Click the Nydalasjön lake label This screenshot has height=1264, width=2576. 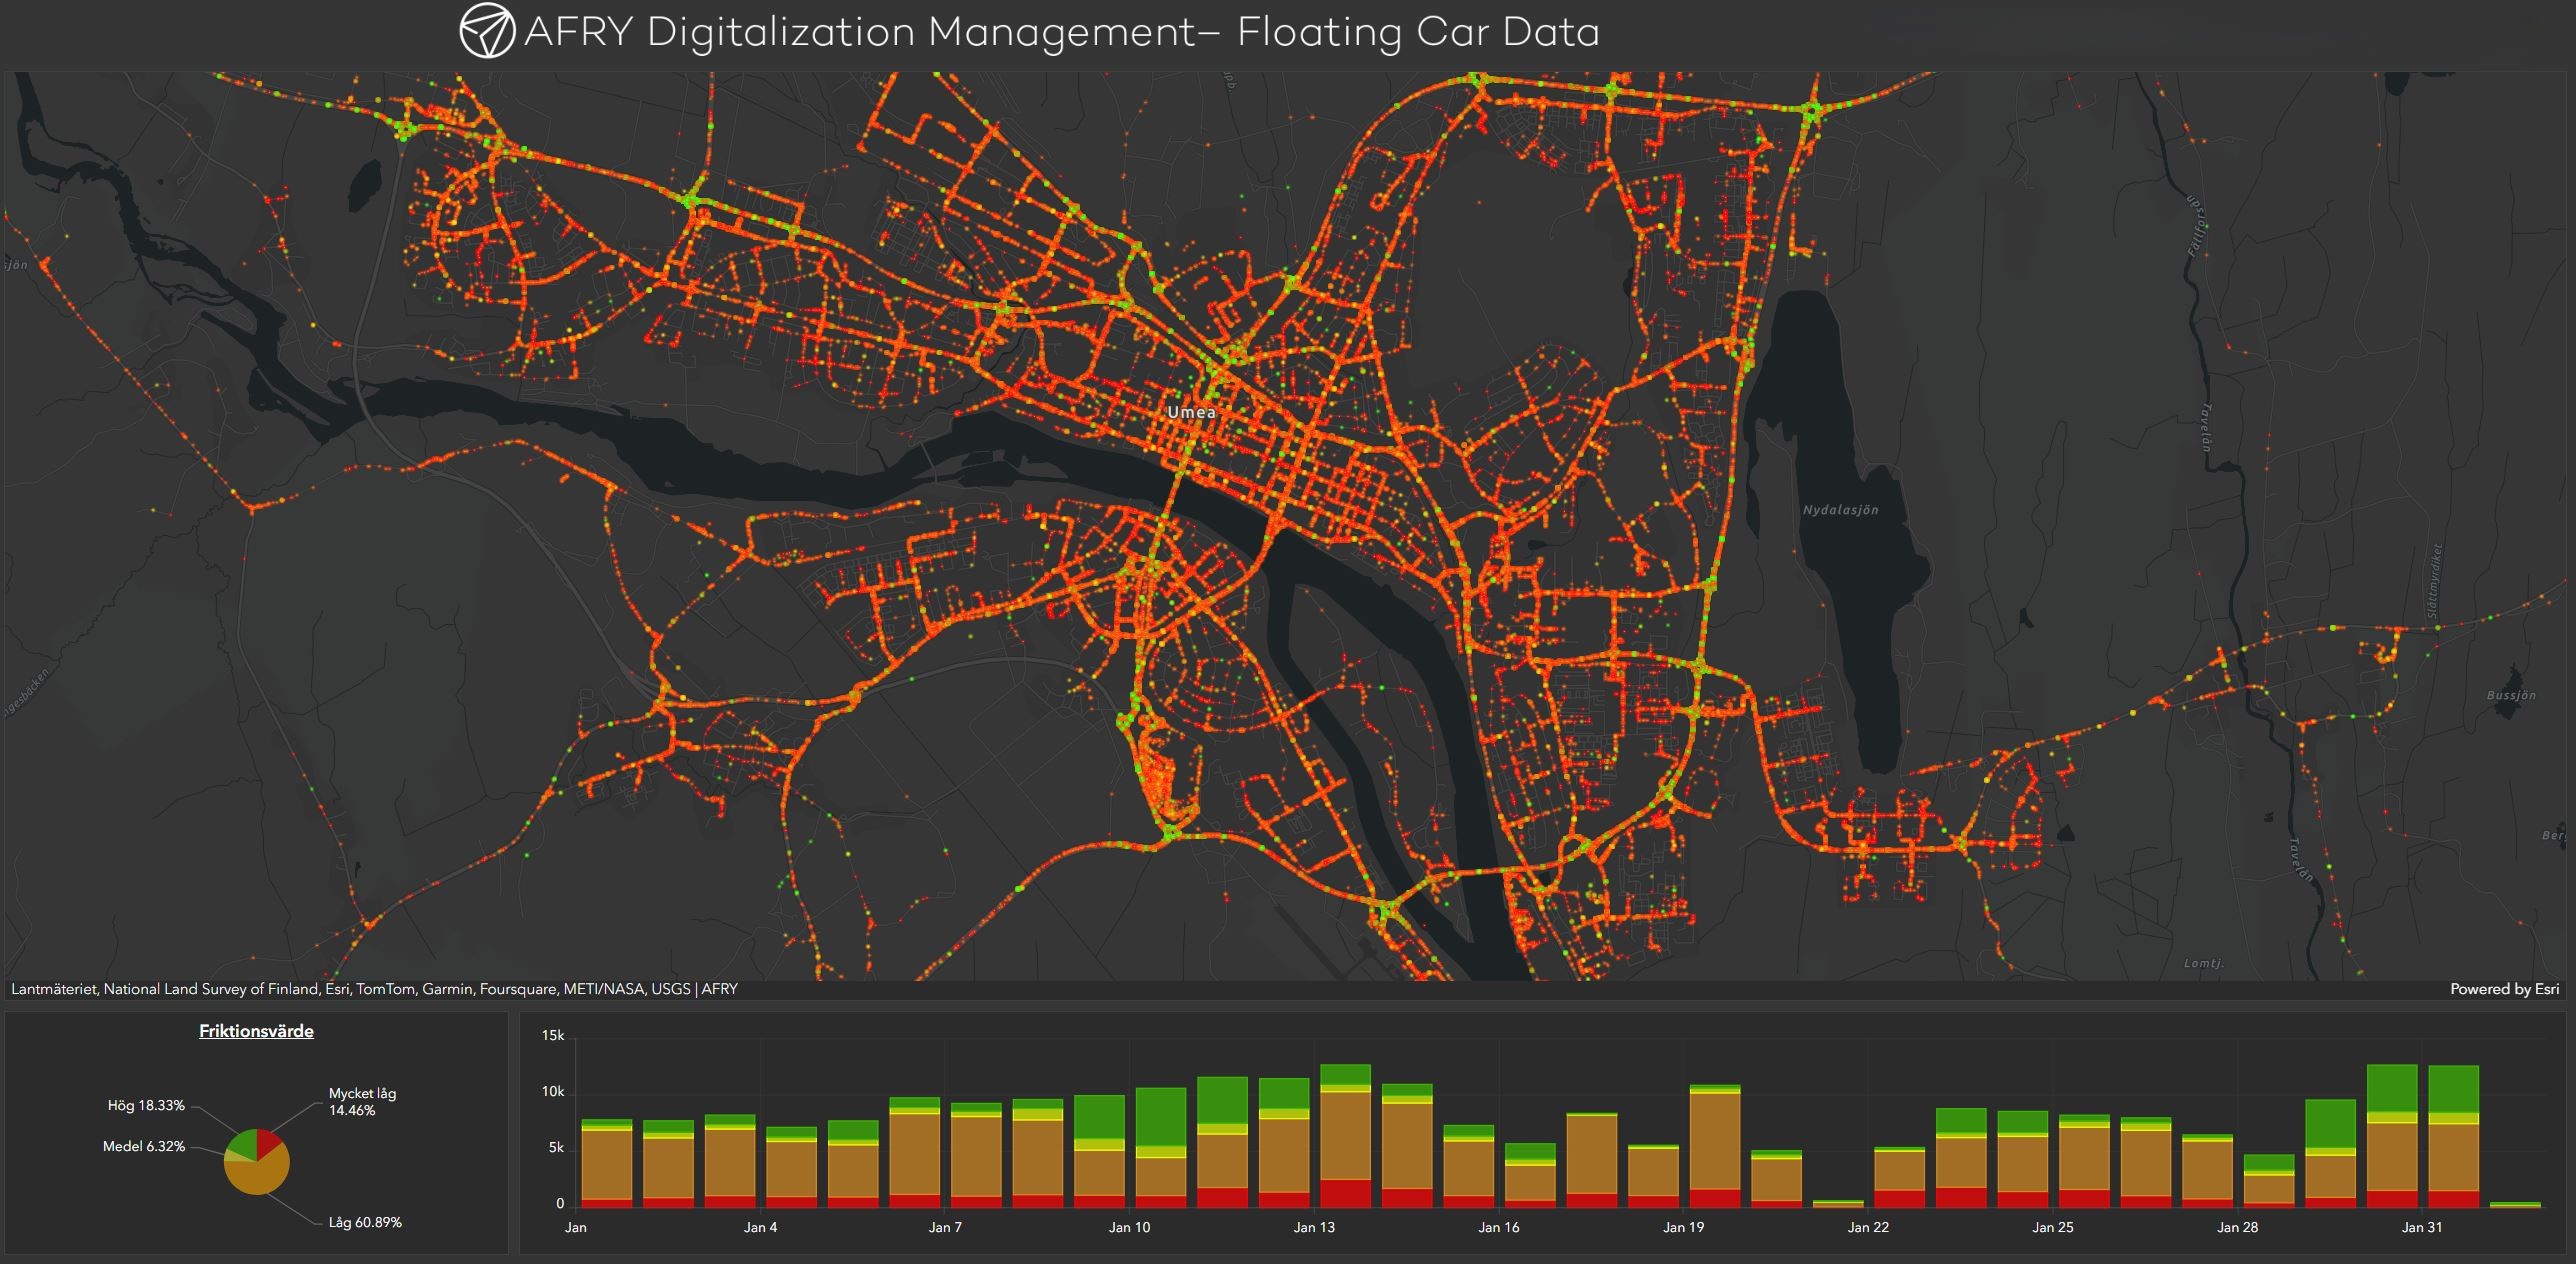point(1840,510)
